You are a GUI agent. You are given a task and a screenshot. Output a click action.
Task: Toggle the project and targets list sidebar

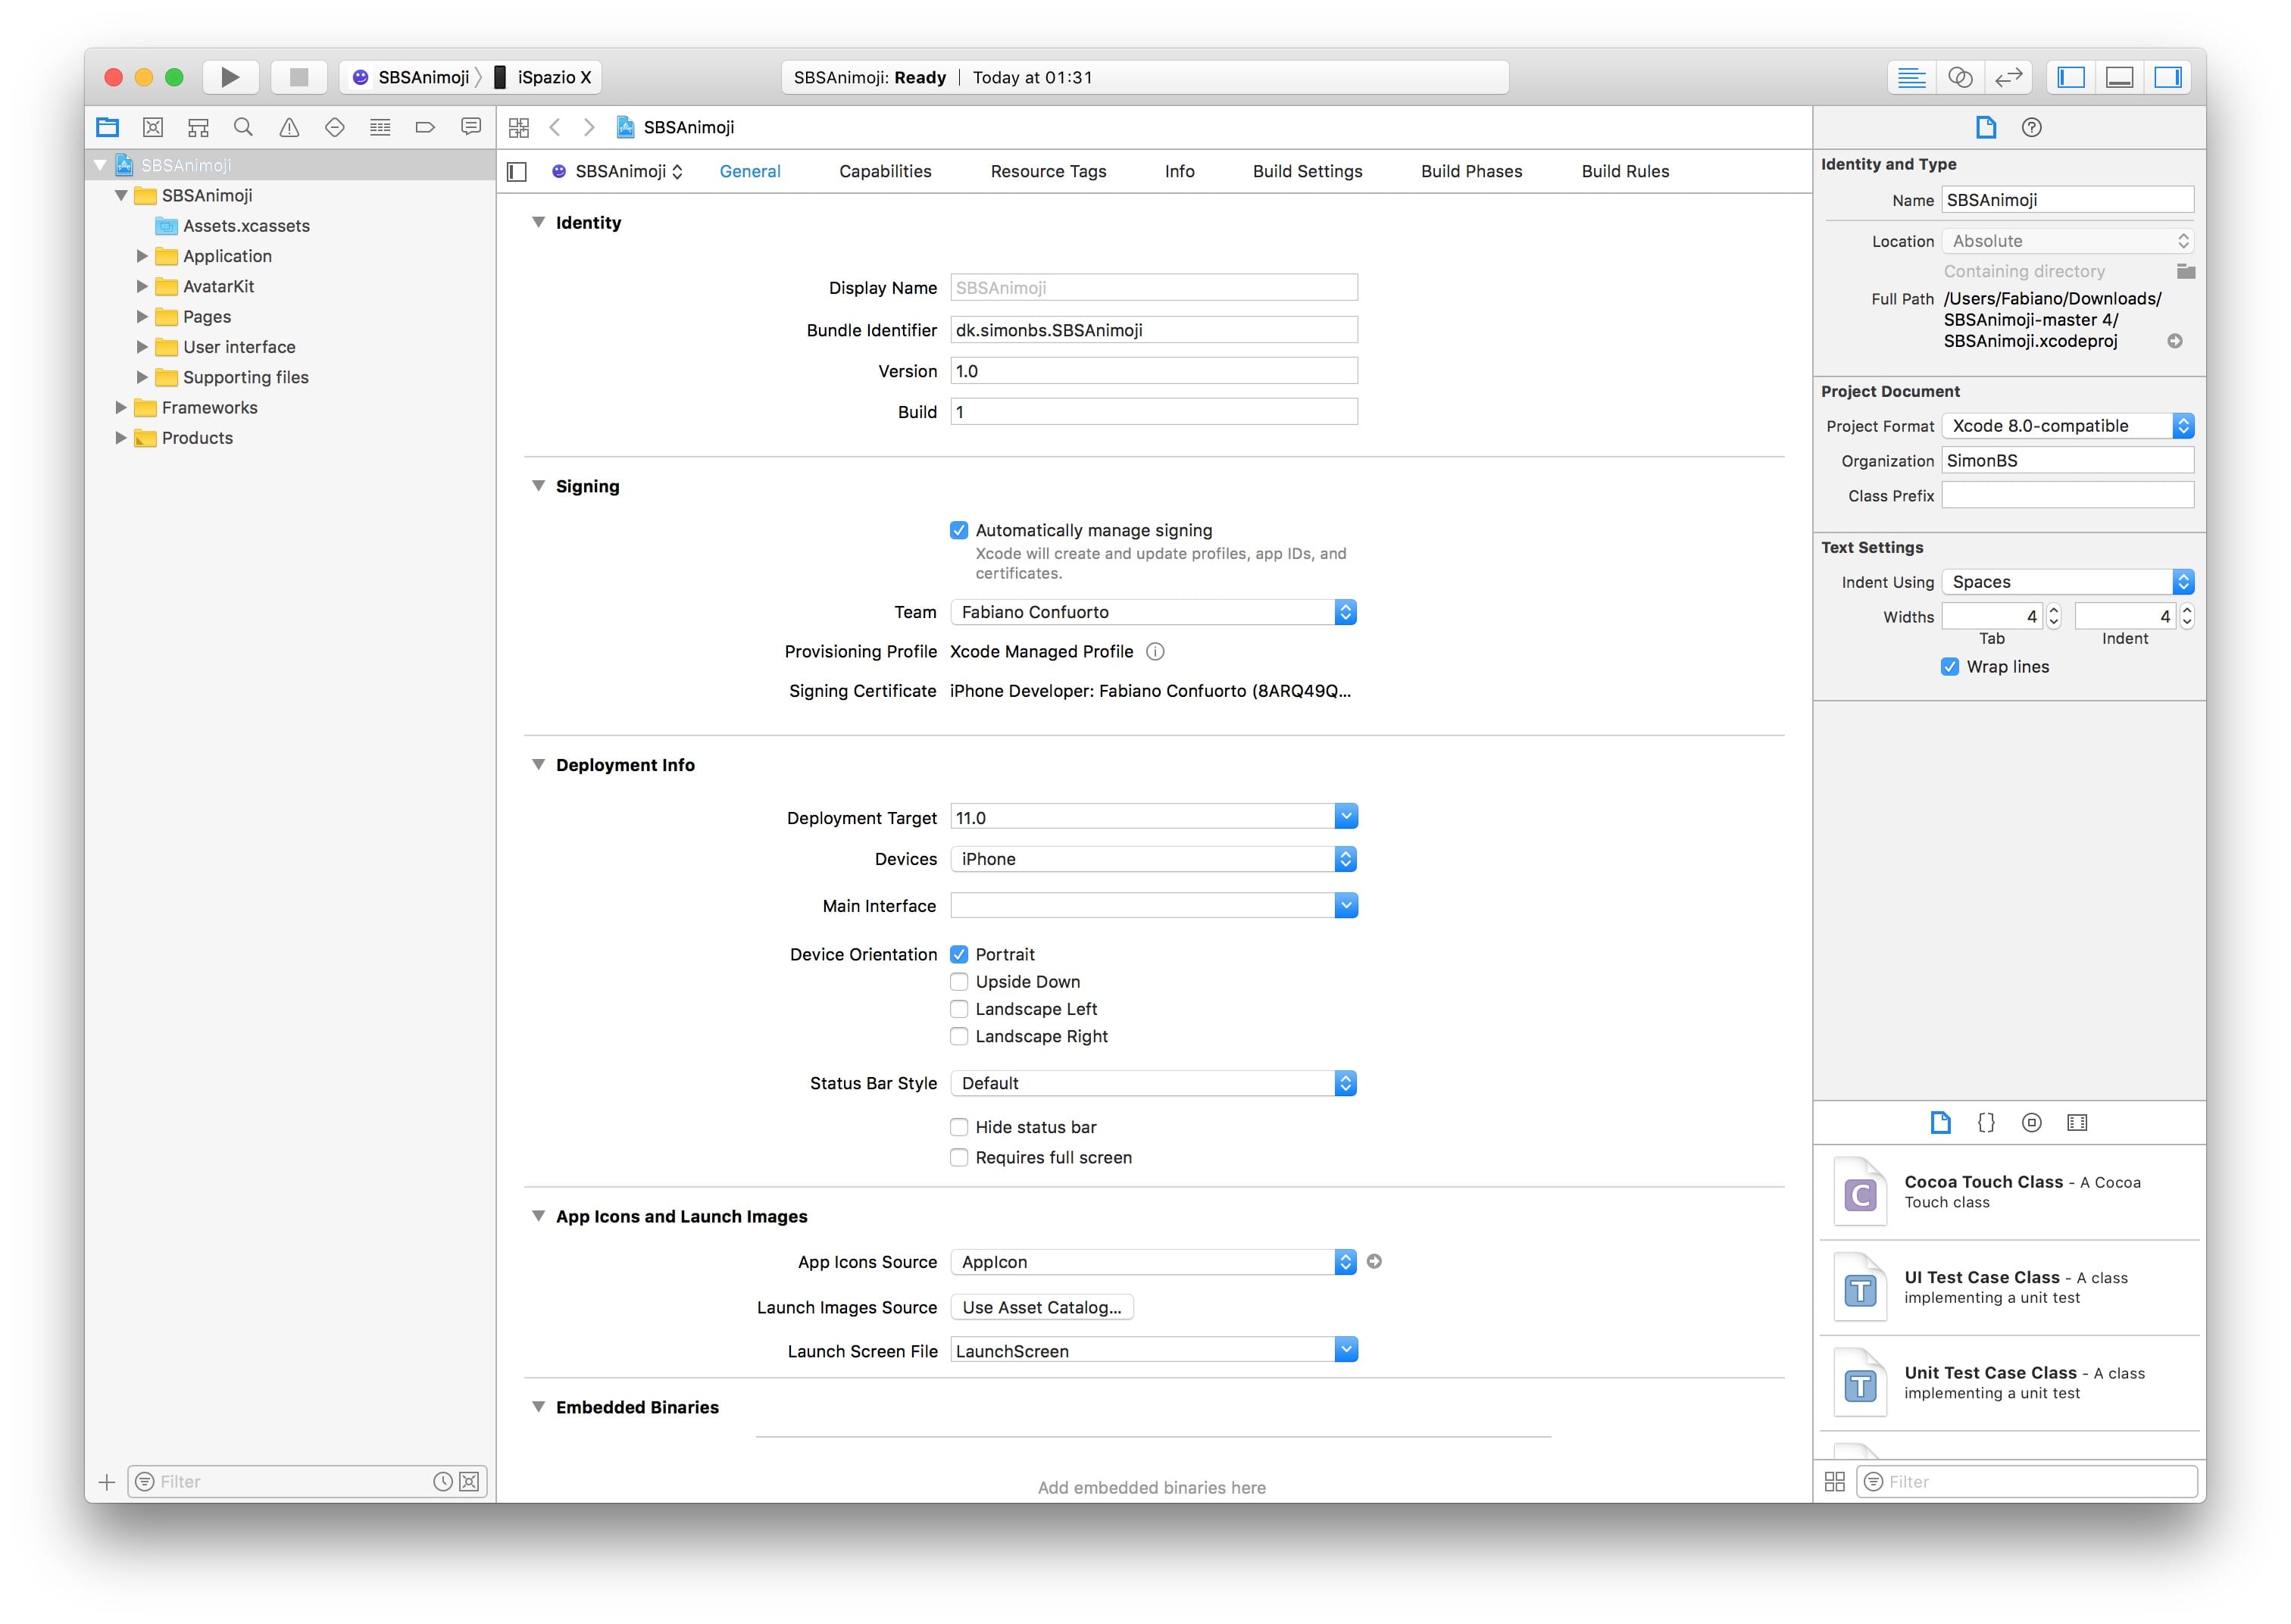point(517,171)
